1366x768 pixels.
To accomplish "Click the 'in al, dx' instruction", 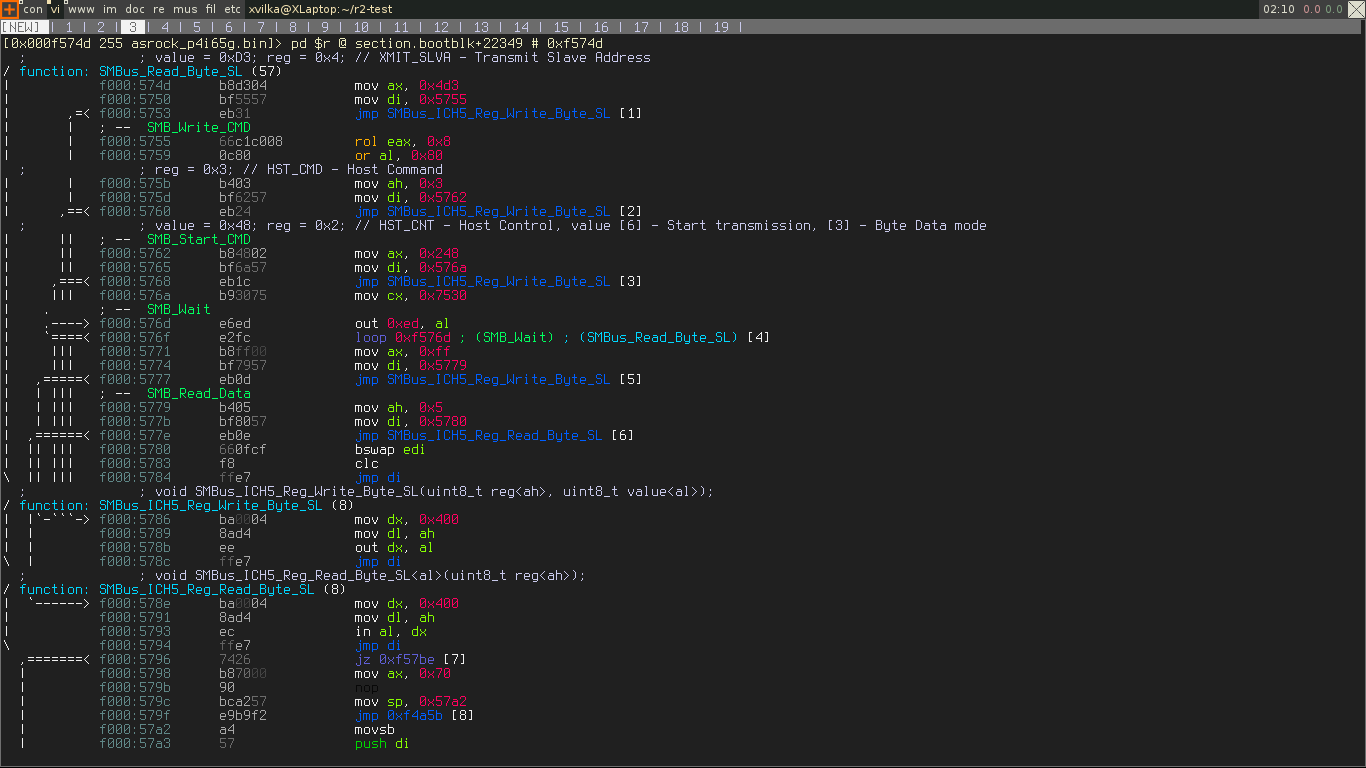I will [390, 631].
